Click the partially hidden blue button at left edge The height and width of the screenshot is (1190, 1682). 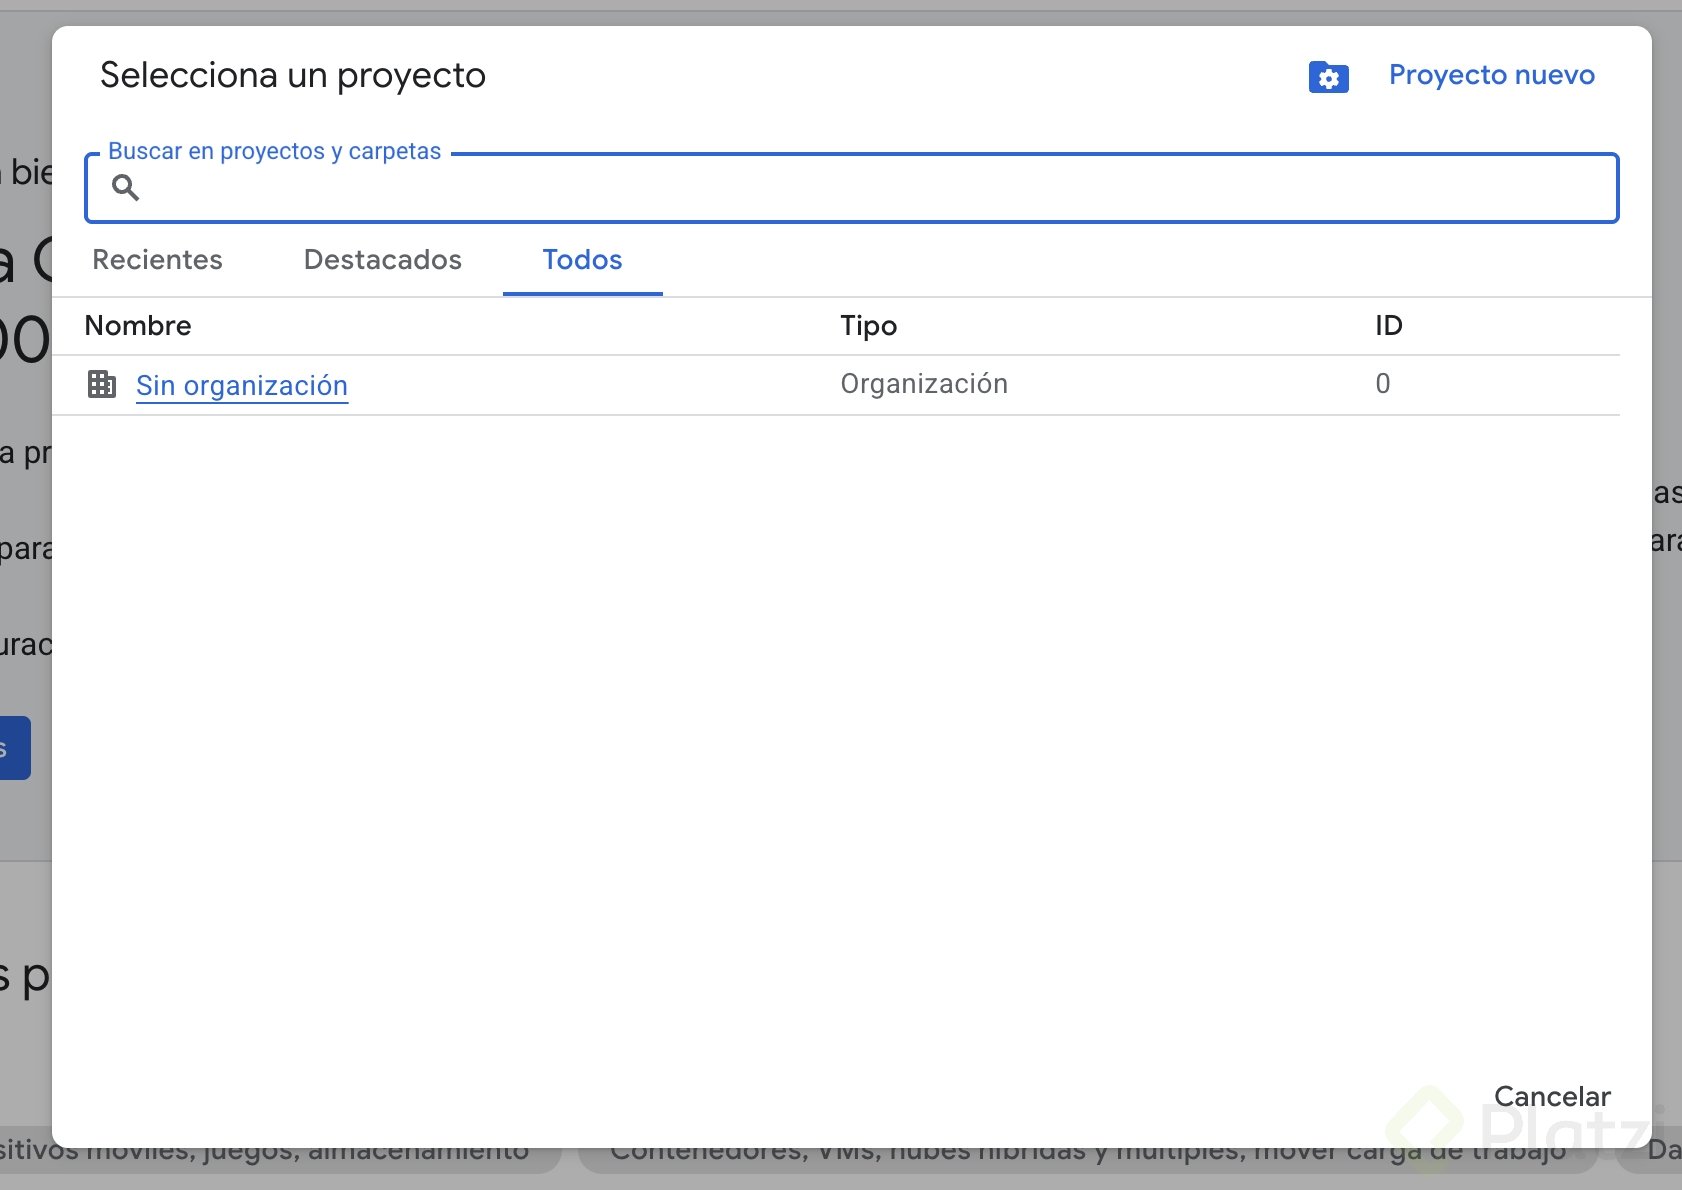(x=15, y=747)
